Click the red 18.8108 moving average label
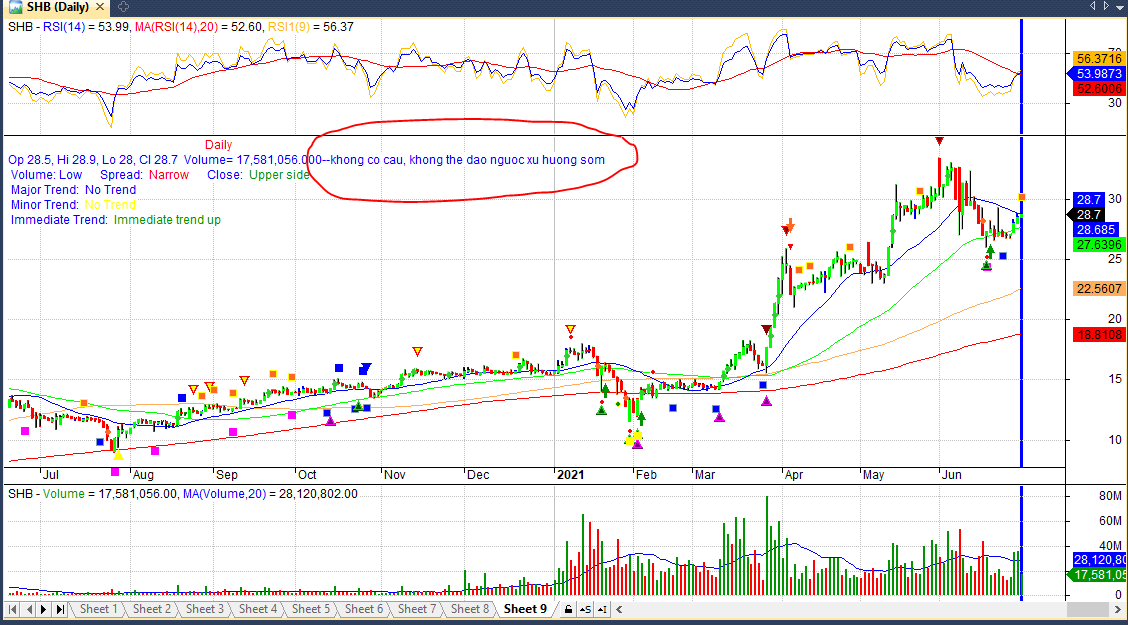Screen dimensions: 1128x625 (x=1099, y=334)
